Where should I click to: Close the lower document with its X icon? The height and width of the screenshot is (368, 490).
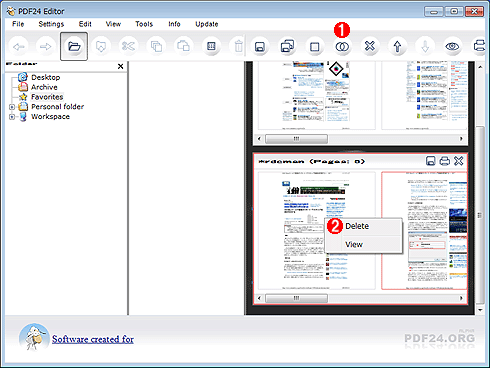pos(459,161)
